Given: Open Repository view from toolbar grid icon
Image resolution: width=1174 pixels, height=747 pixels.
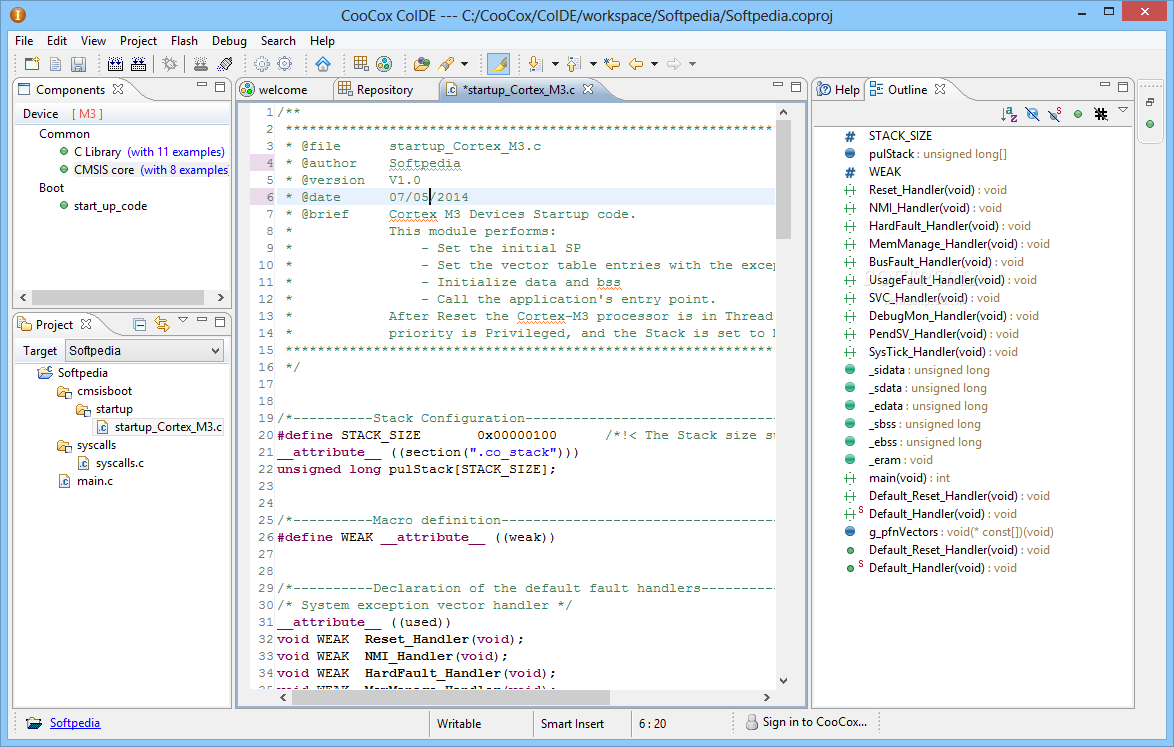Looking at the screenshot, I should pyautogui.click(x=361, y=64).
